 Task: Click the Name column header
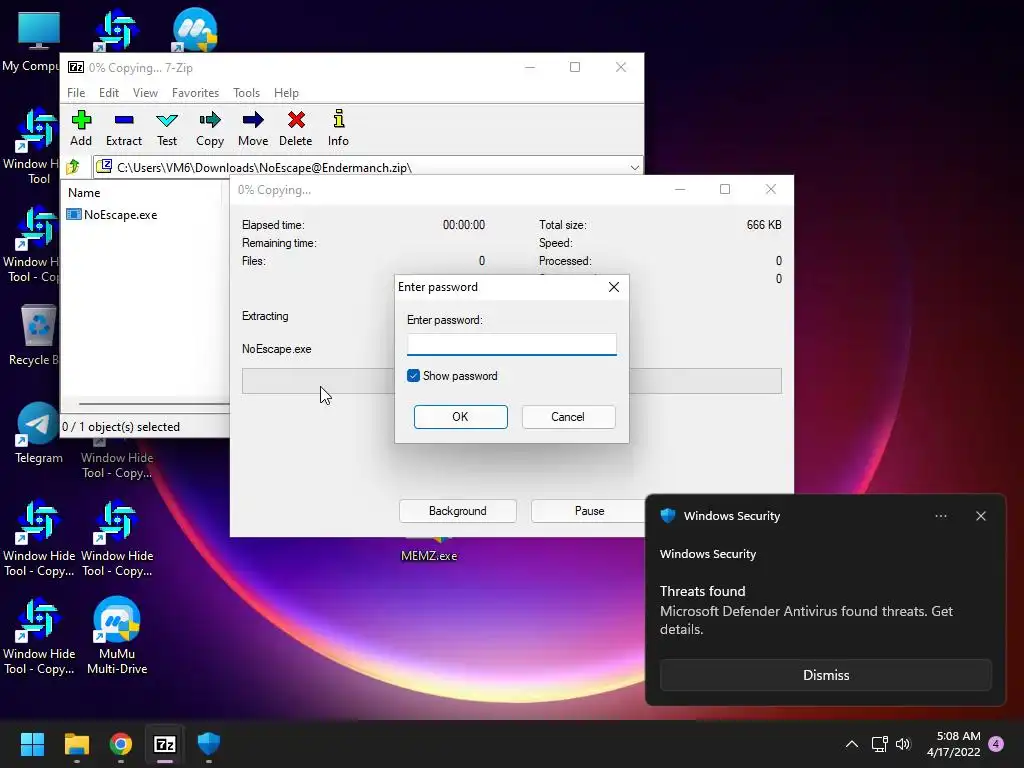[84, 193]
